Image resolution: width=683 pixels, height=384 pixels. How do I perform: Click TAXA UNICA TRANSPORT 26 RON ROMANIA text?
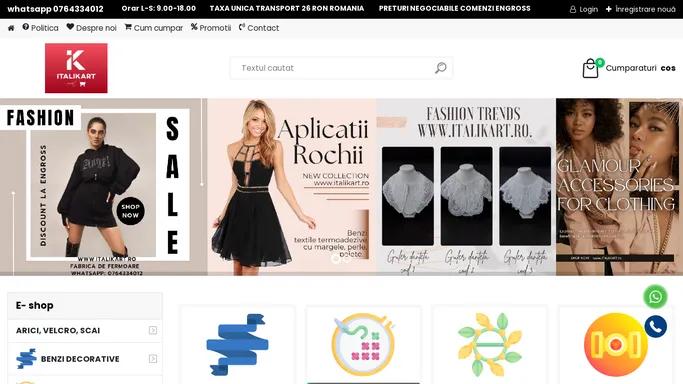287,8
